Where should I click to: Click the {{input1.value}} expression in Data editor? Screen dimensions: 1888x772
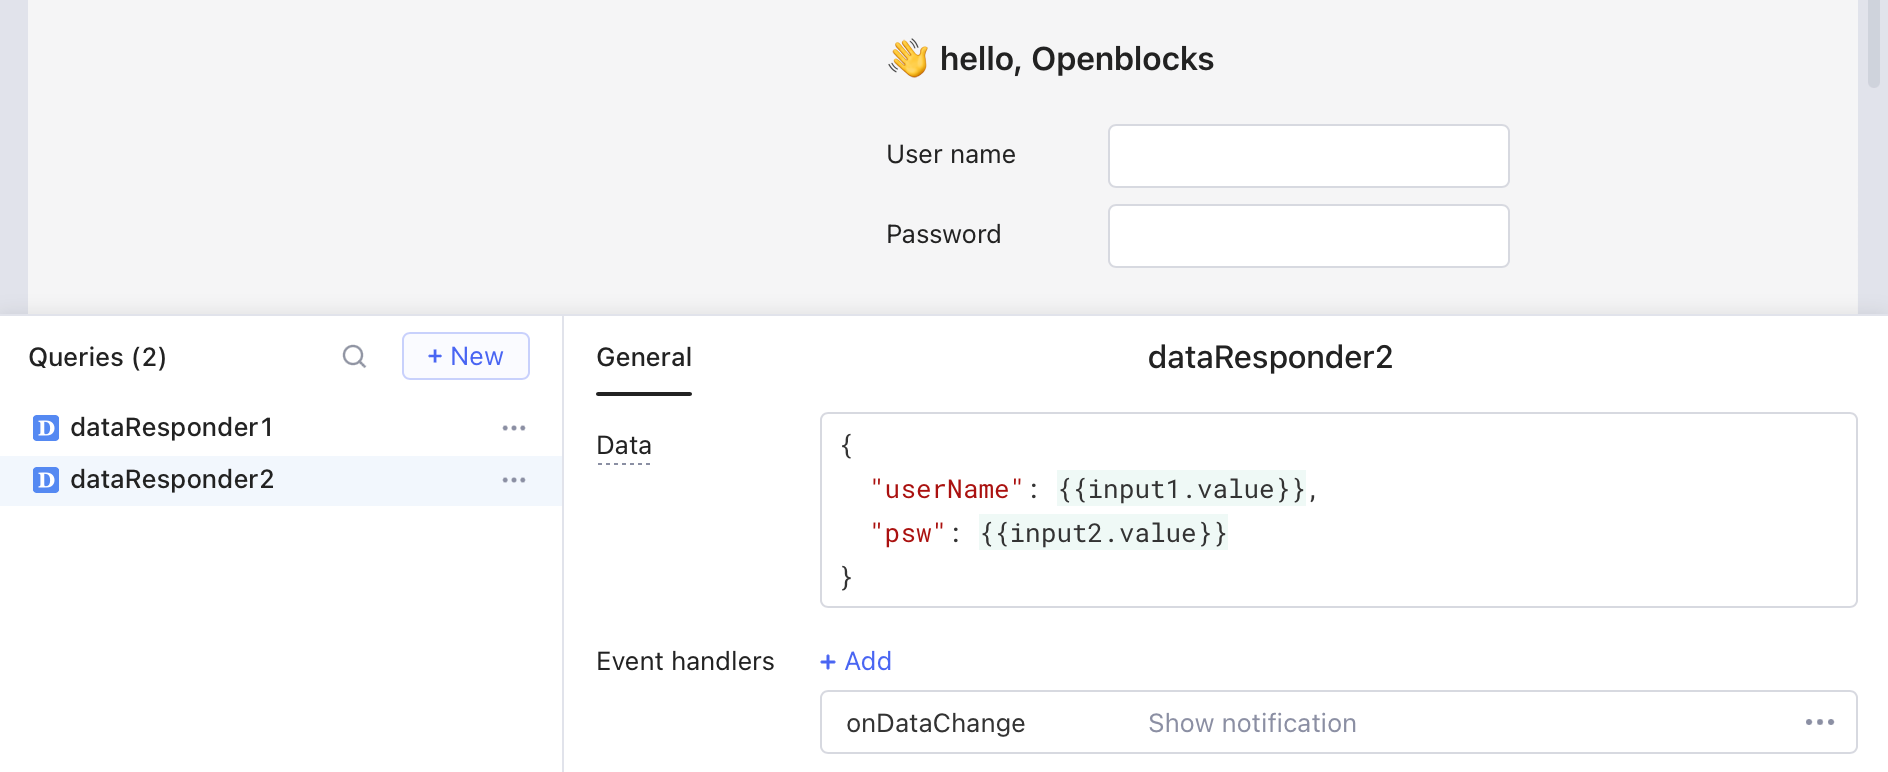(x=1181, y=489)
